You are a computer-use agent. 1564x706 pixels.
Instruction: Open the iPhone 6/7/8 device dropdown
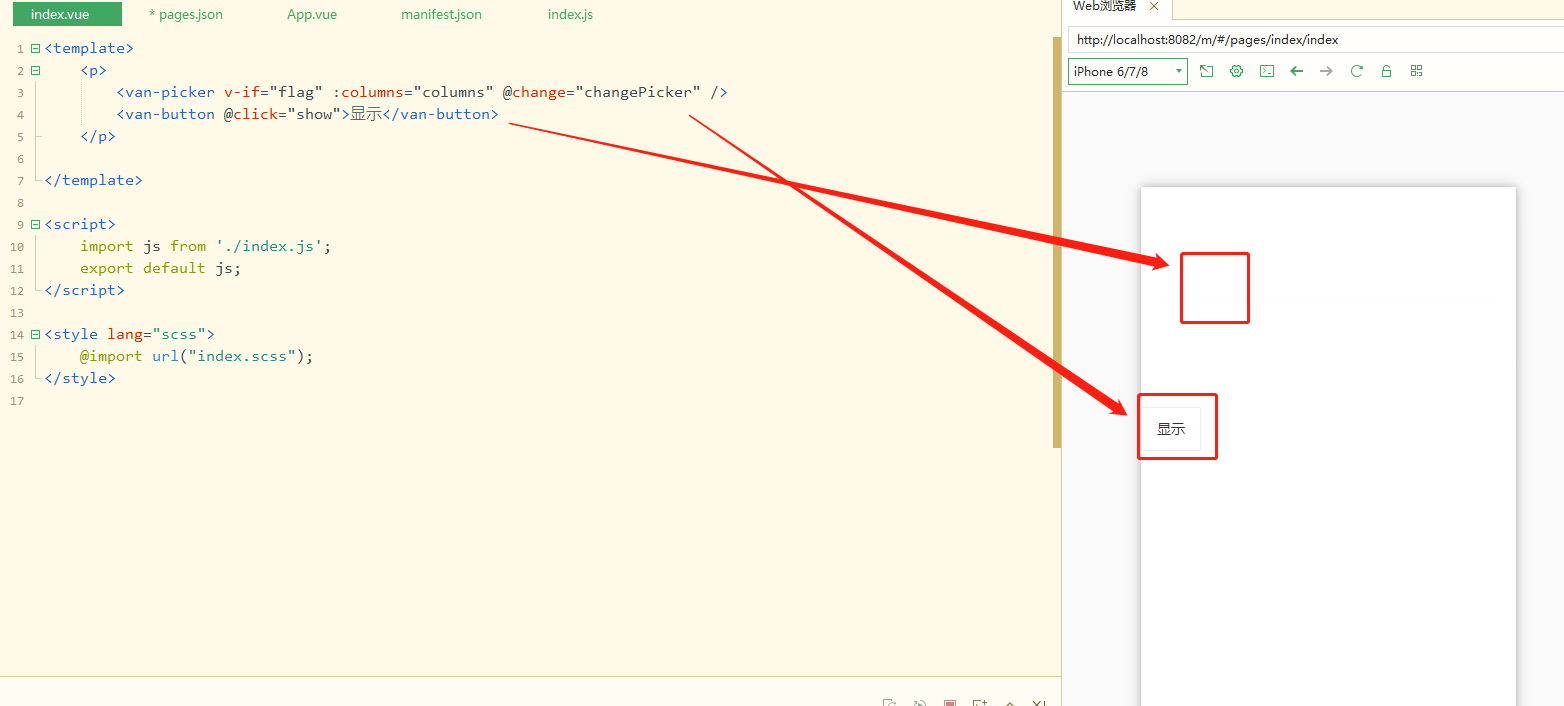(x=1128, y=71)
